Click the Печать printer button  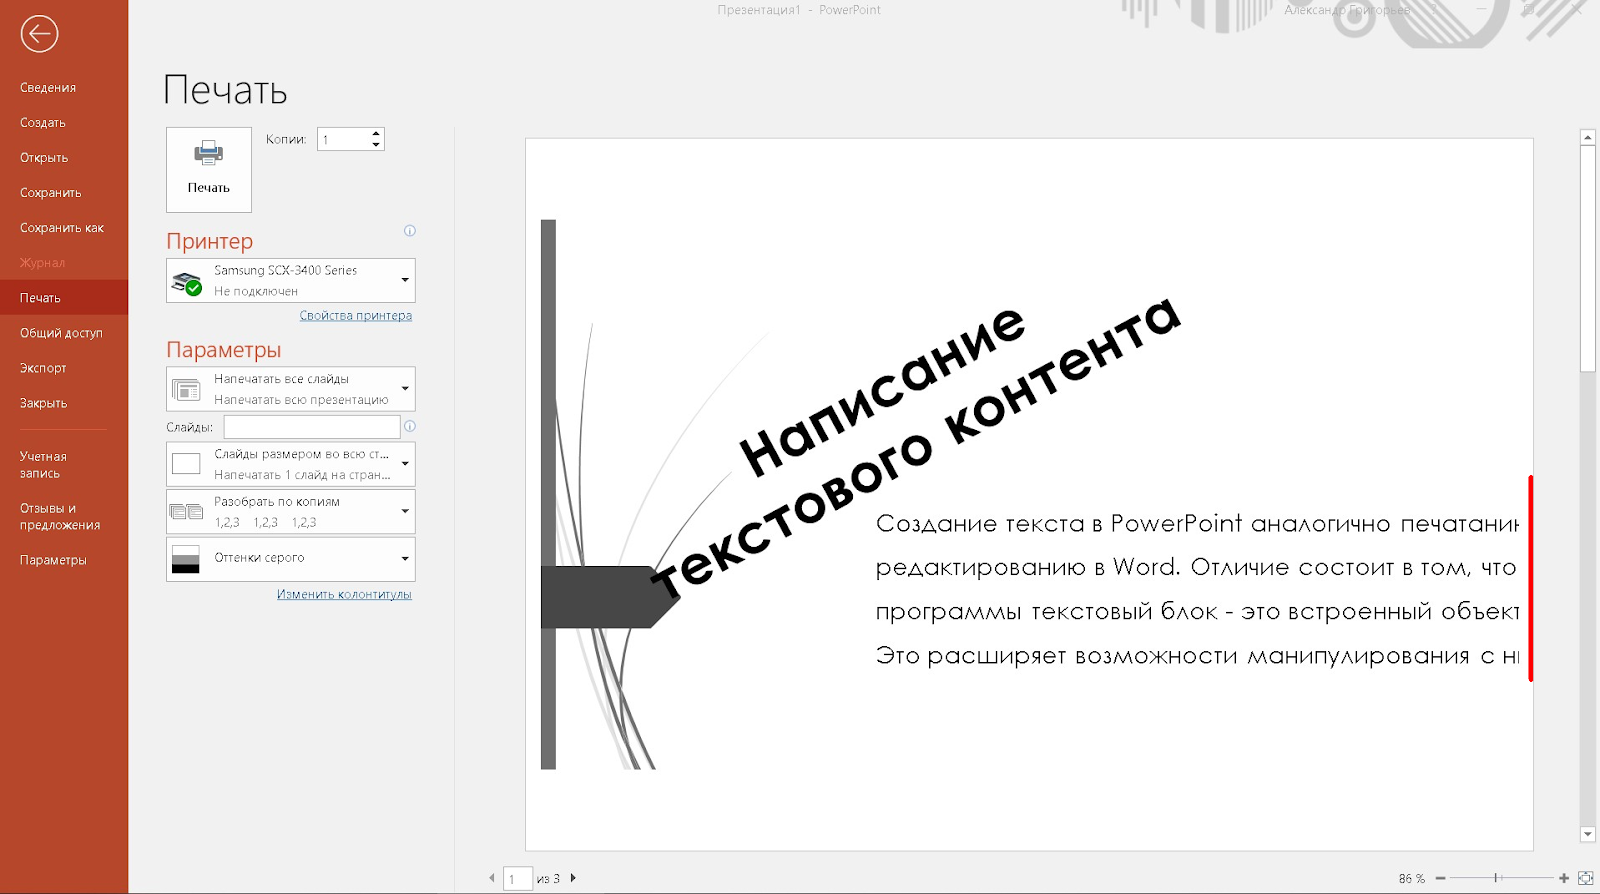point(209,169)
